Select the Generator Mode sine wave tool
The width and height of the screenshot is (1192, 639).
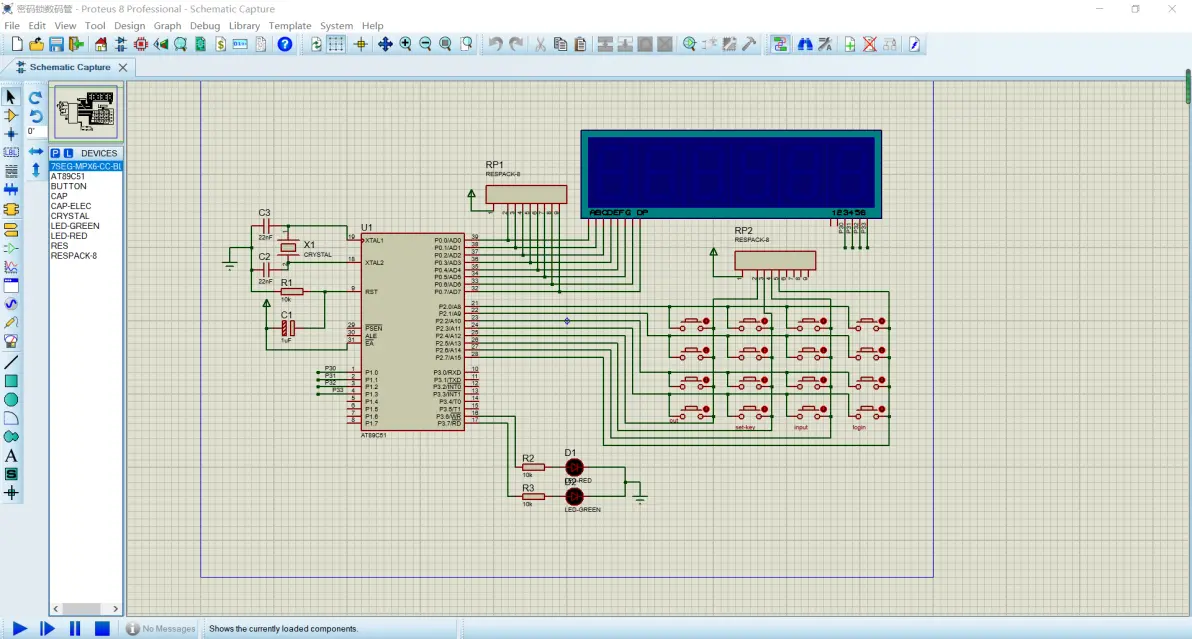(x=11, y=304)
